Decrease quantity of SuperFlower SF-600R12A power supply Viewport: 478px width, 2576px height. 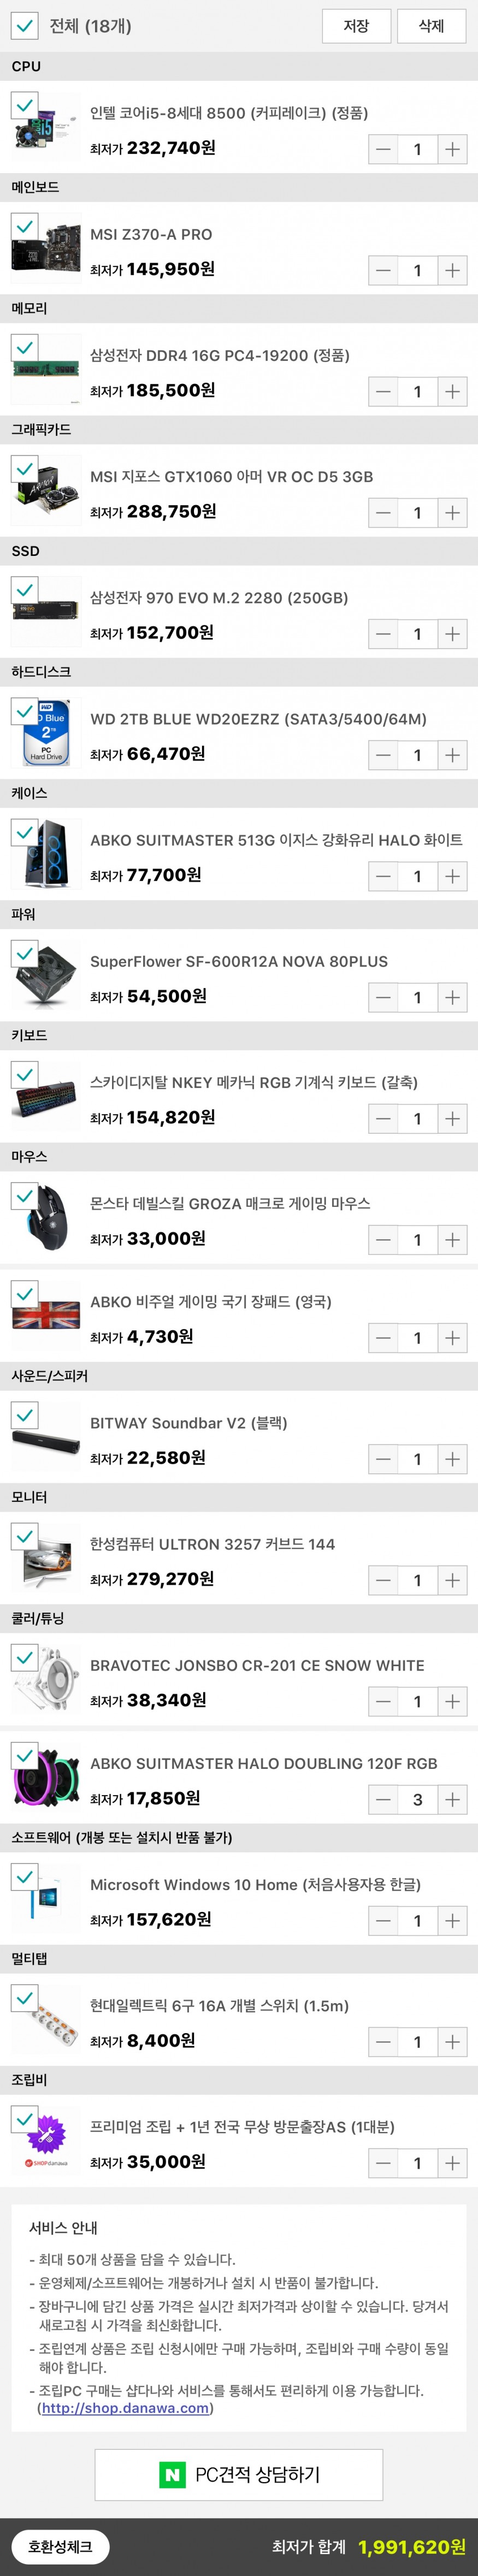click(383, 998)
